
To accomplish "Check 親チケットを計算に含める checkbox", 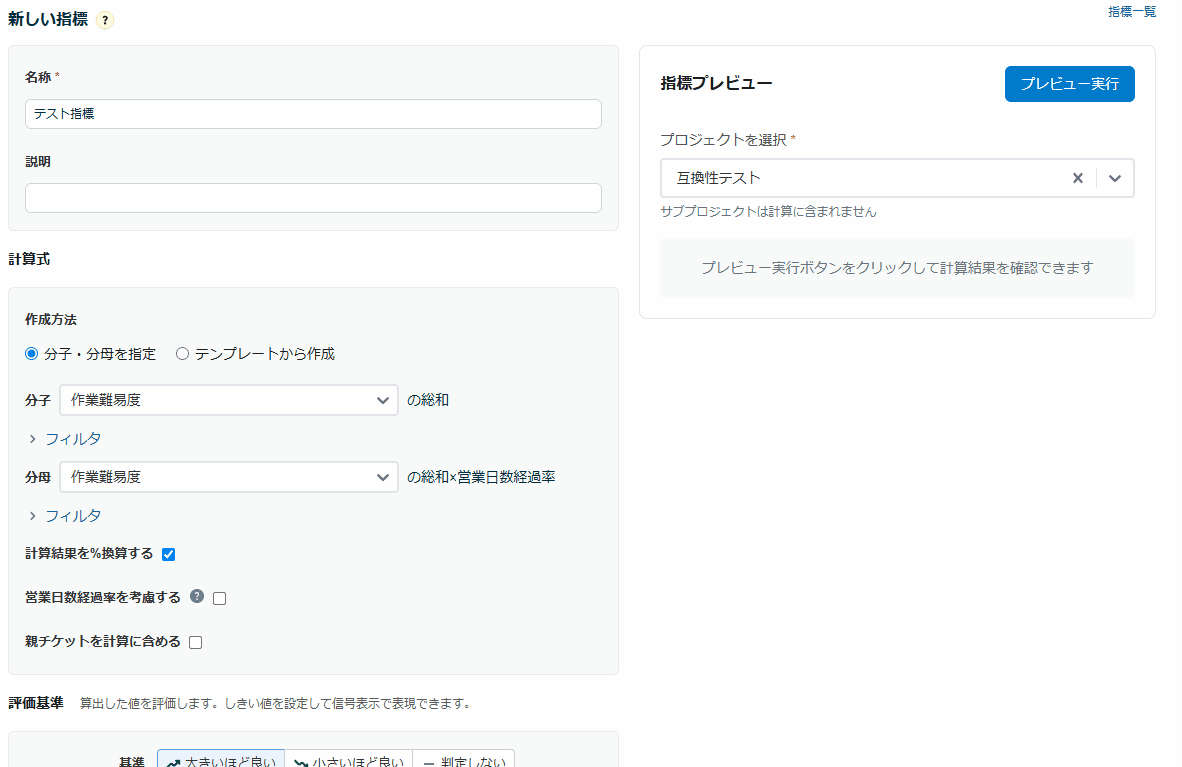I will (x=196, y=642).
